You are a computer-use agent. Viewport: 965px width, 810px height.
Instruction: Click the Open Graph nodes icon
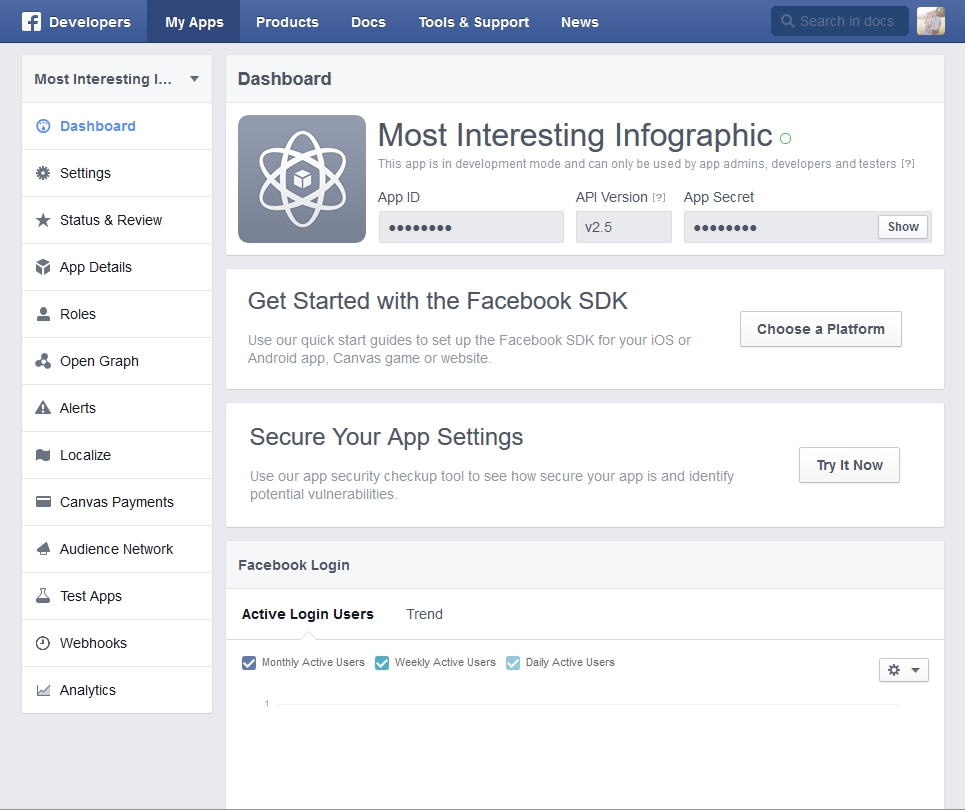[43, 361]
